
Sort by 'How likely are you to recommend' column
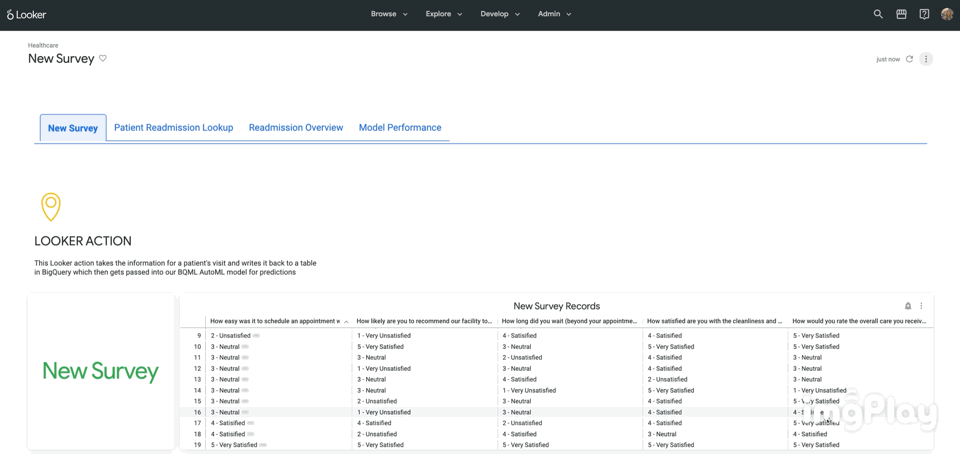click(x=424, y=321)
